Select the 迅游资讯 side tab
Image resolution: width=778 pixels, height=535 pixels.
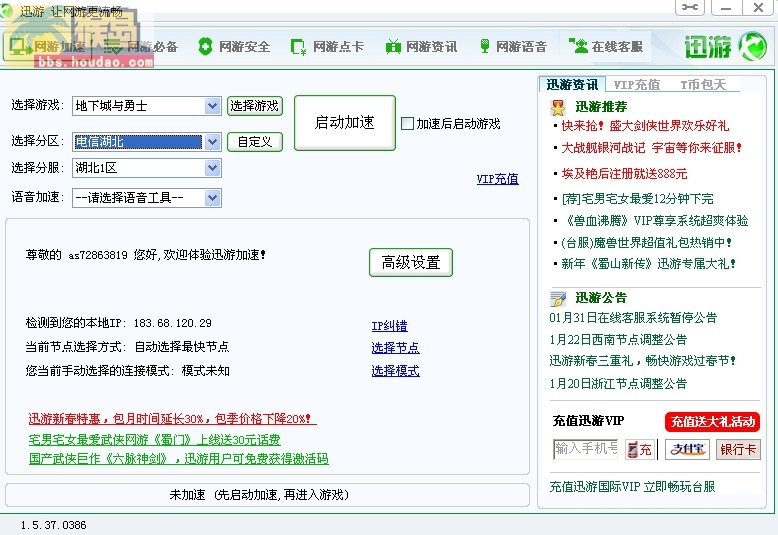click(x=572, y=84)
